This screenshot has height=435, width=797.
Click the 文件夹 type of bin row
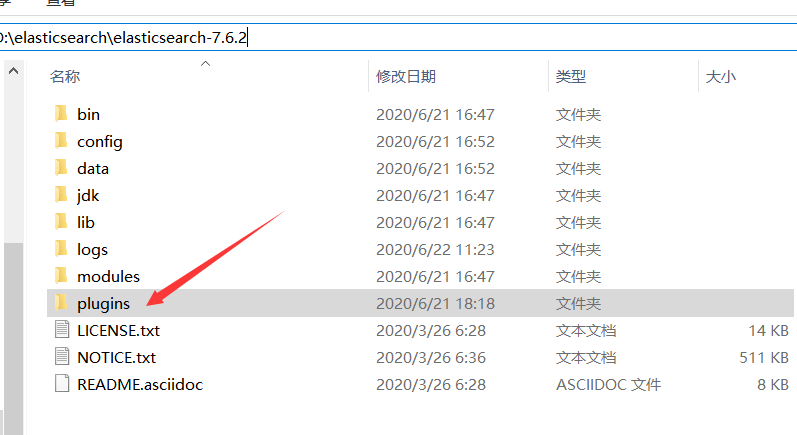point(578,114)
